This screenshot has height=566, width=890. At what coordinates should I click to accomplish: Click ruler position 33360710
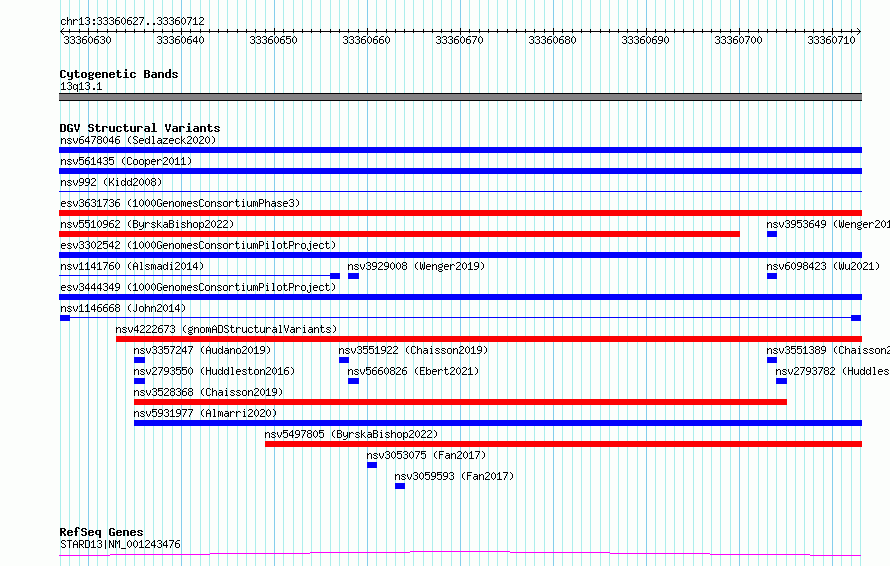[832, 40]
